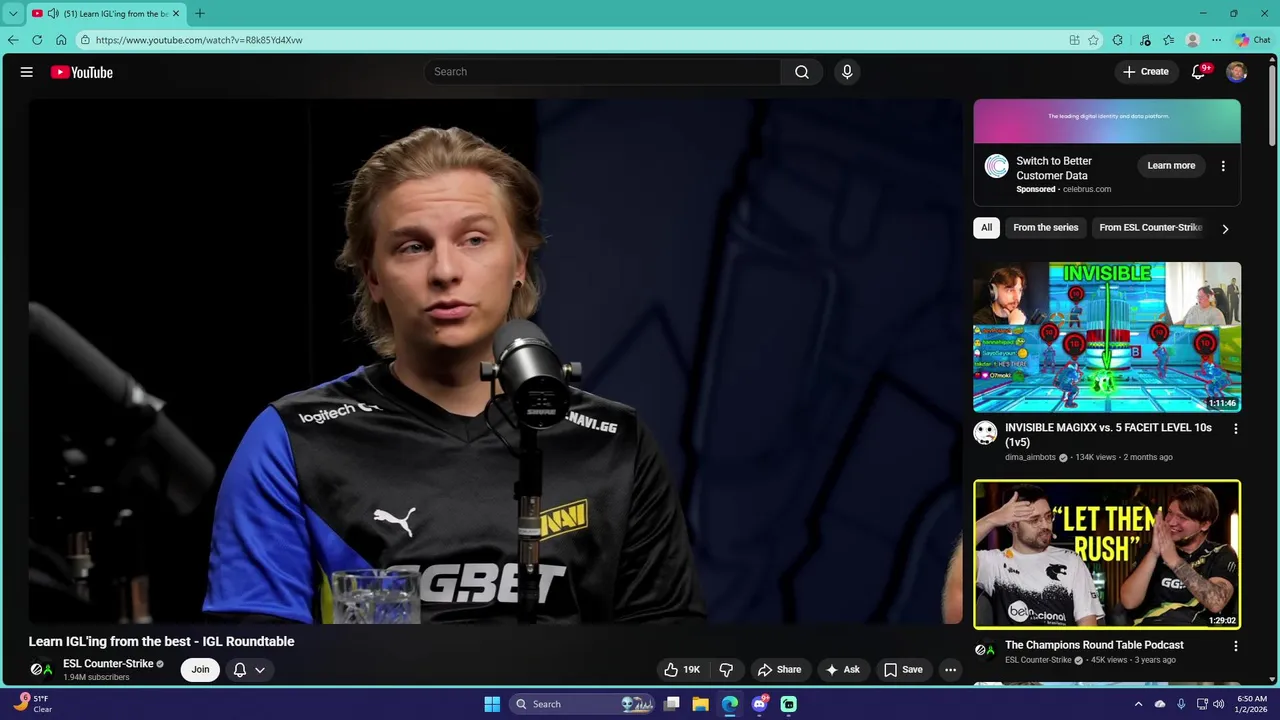Open The Champions Round Table Podcast title
1280x720 pixels.
tap(1094, 645)
